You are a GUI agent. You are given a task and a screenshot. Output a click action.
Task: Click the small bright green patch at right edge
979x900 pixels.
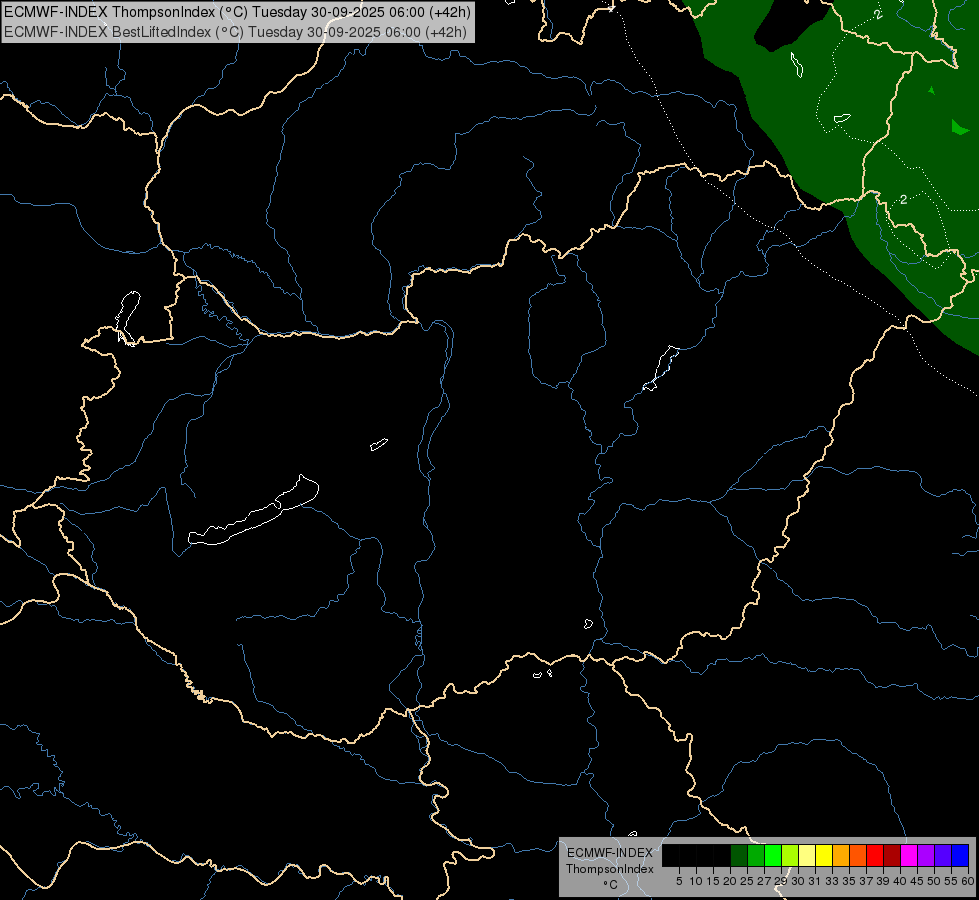[x=959, y=127]
